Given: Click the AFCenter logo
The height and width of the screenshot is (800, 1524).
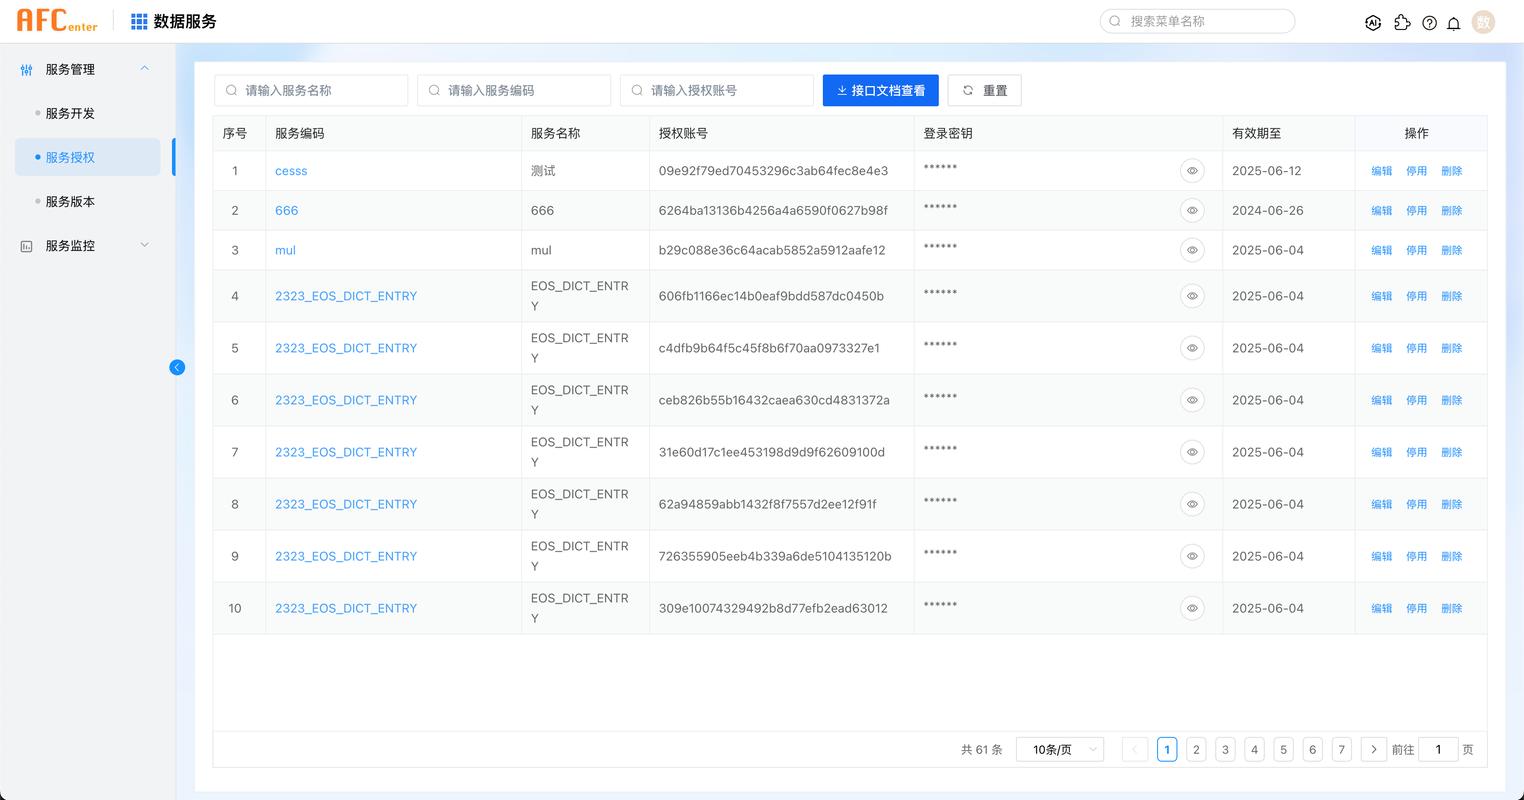Looking at the screenshot, I should [57, 20].
